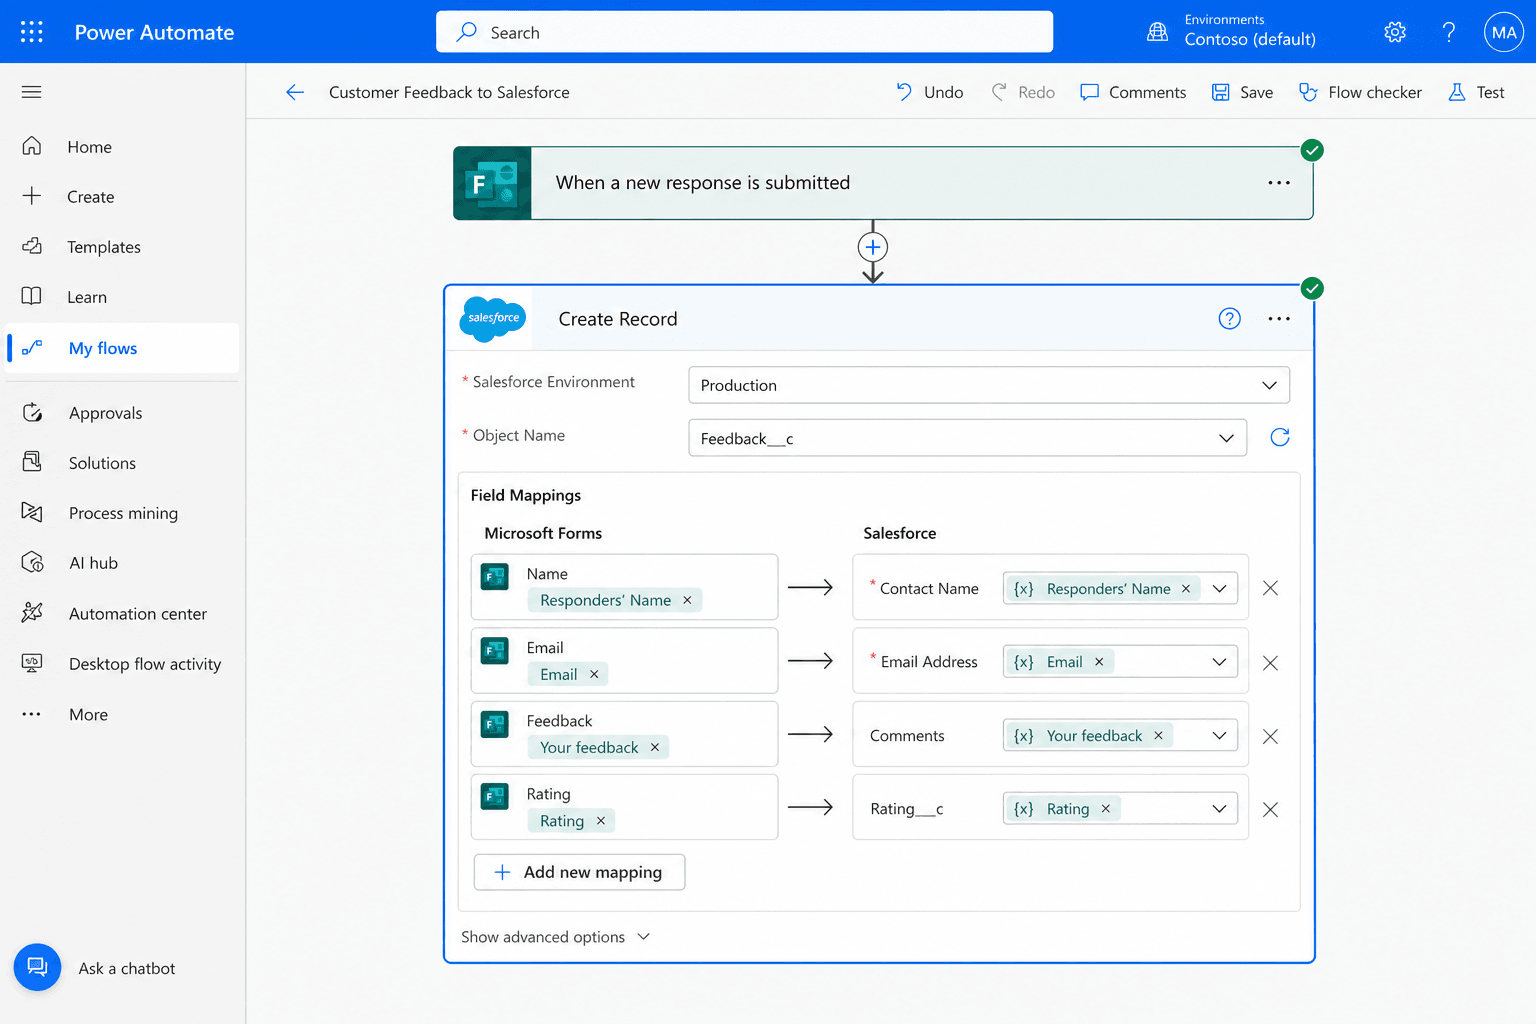Screen dimensions: 1536x1024
Task: Remove Responders' Name token from Name field
Action: [687, 600]
